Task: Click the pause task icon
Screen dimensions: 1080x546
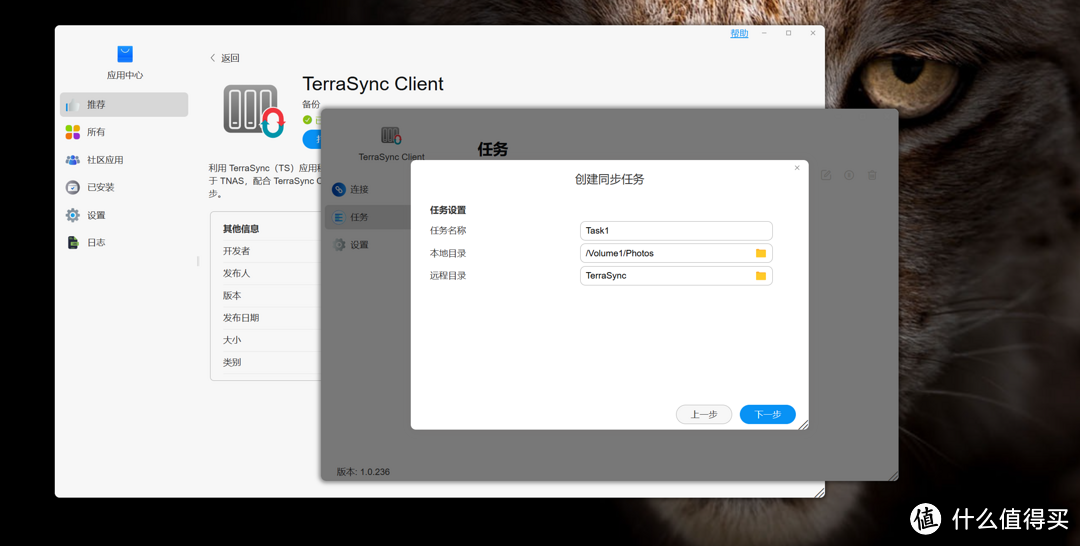Action: pos(849,175)
